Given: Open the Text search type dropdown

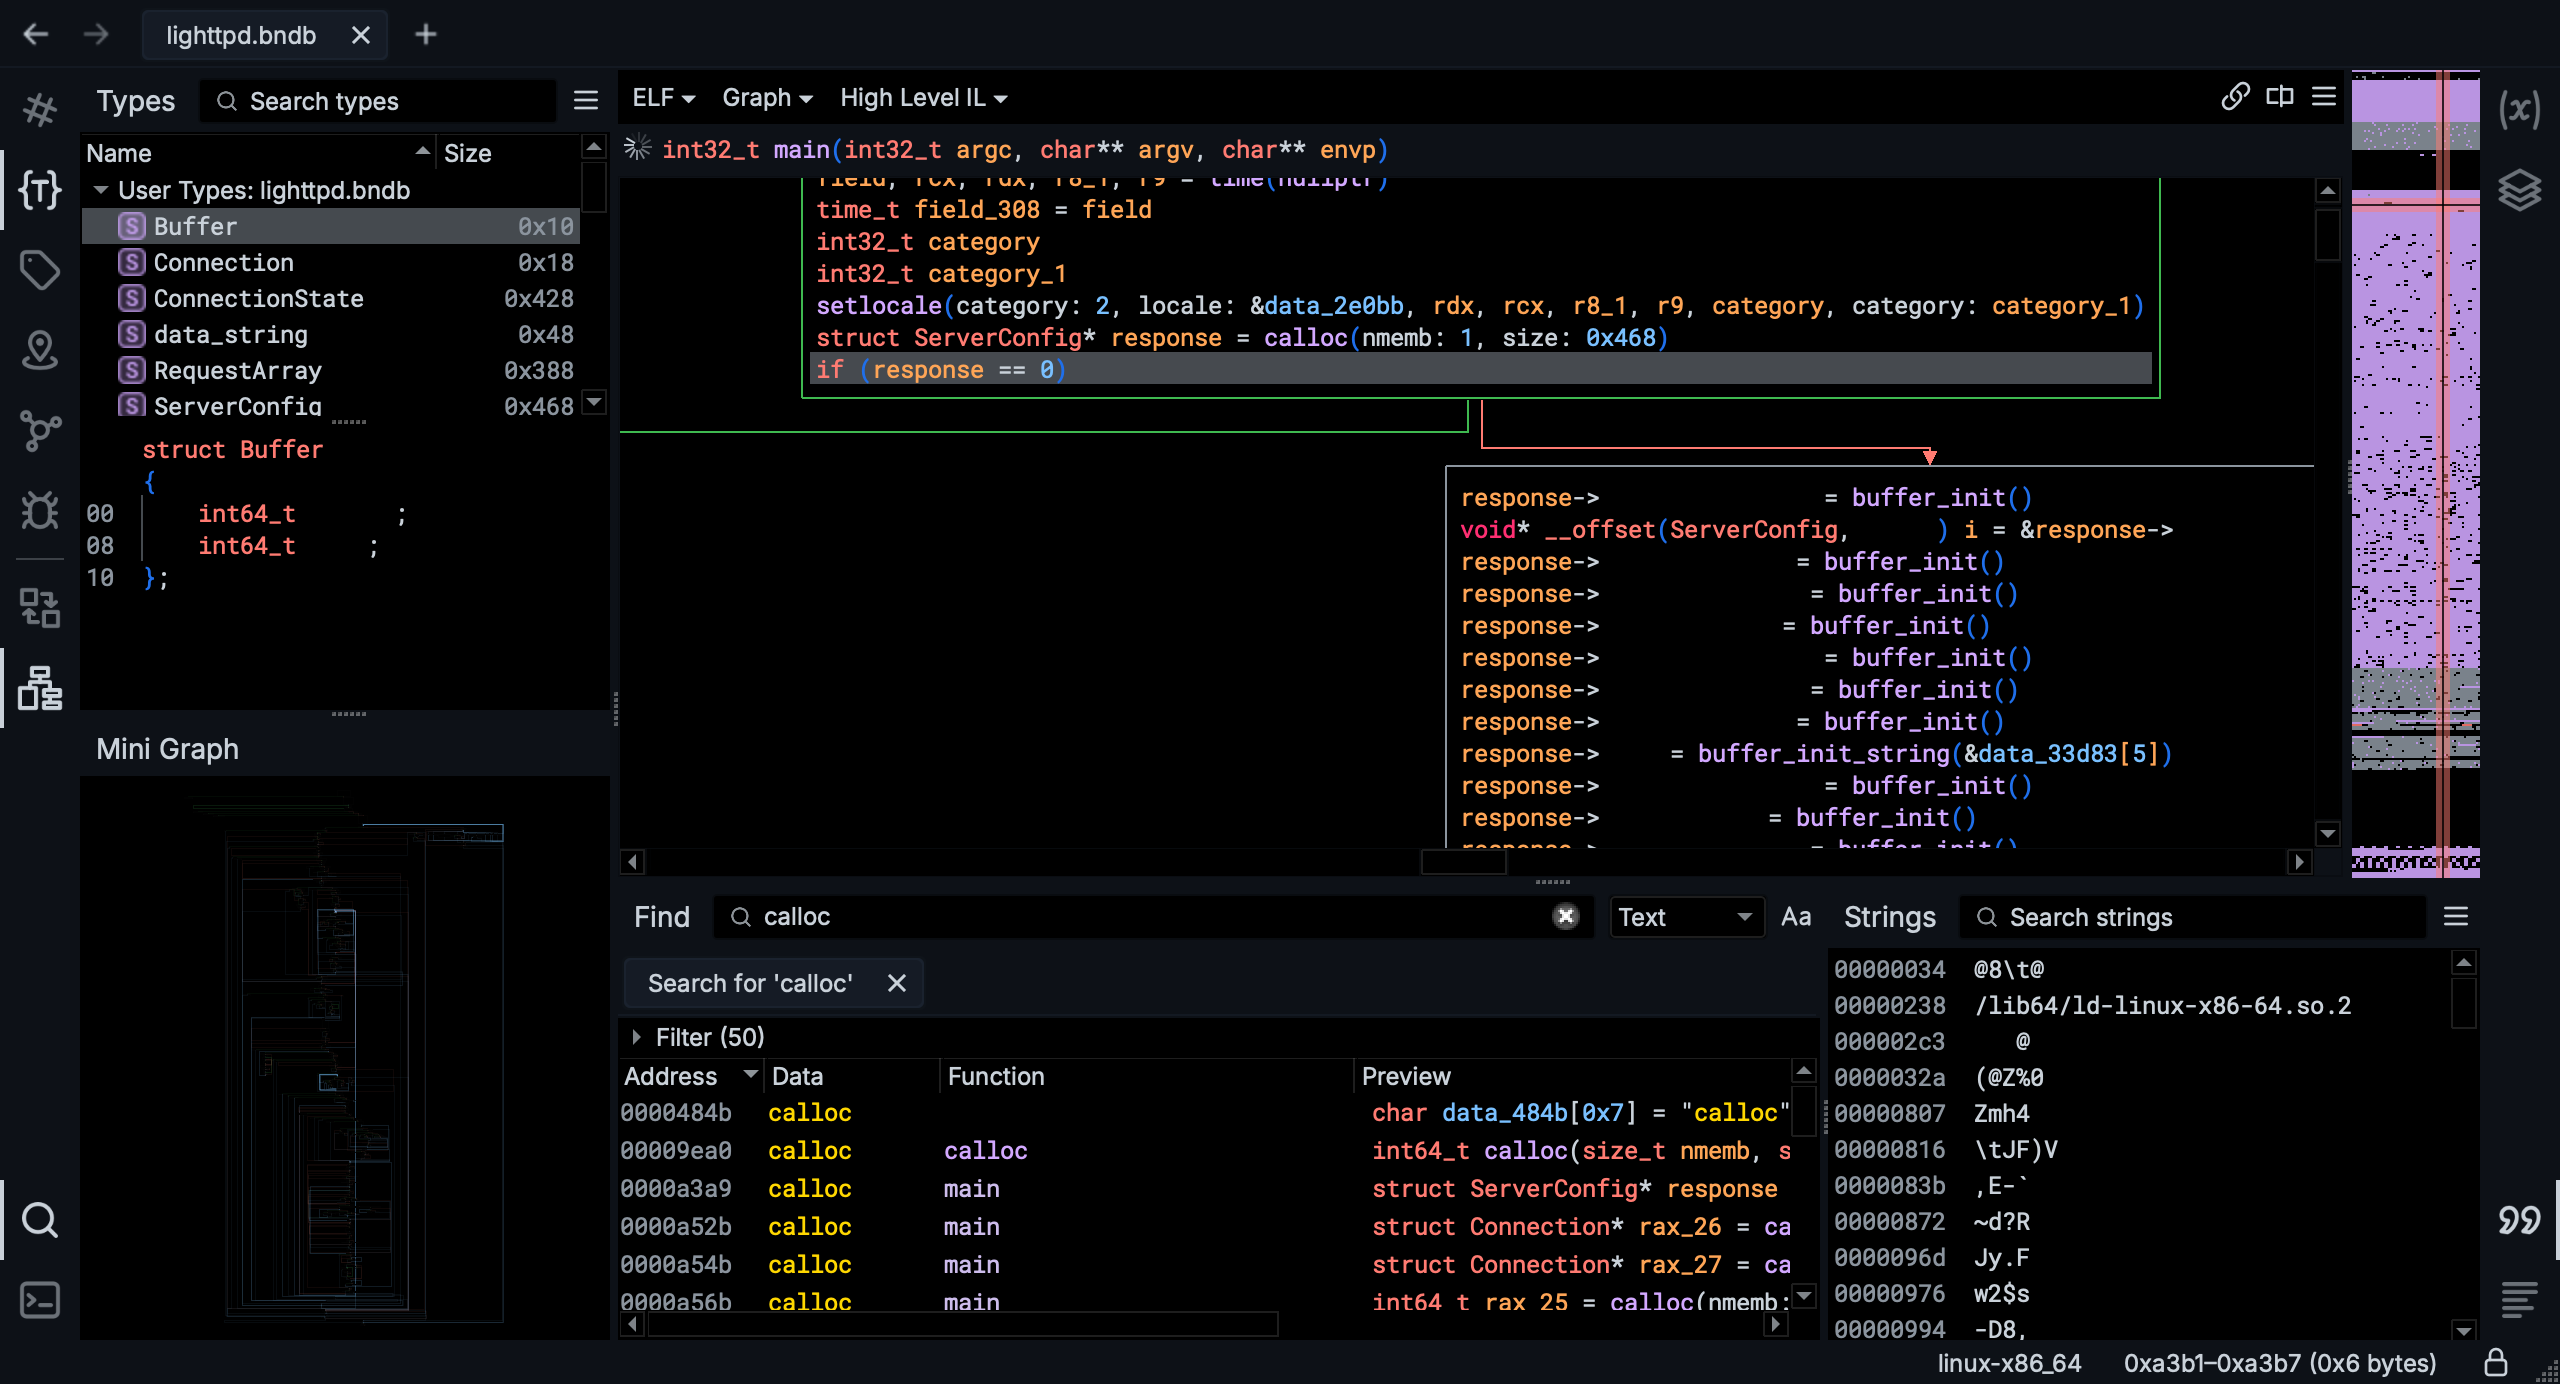Looking at the screenshot, I should click(x=1686, y=917).
